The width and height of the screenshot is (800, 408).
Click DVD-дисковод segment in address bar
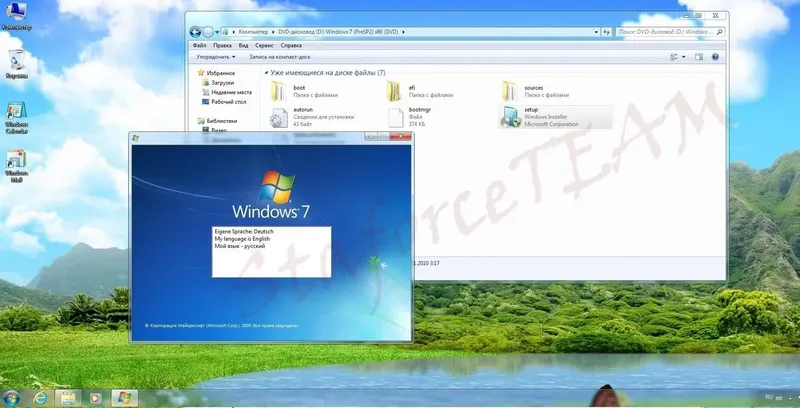[338, 32]
